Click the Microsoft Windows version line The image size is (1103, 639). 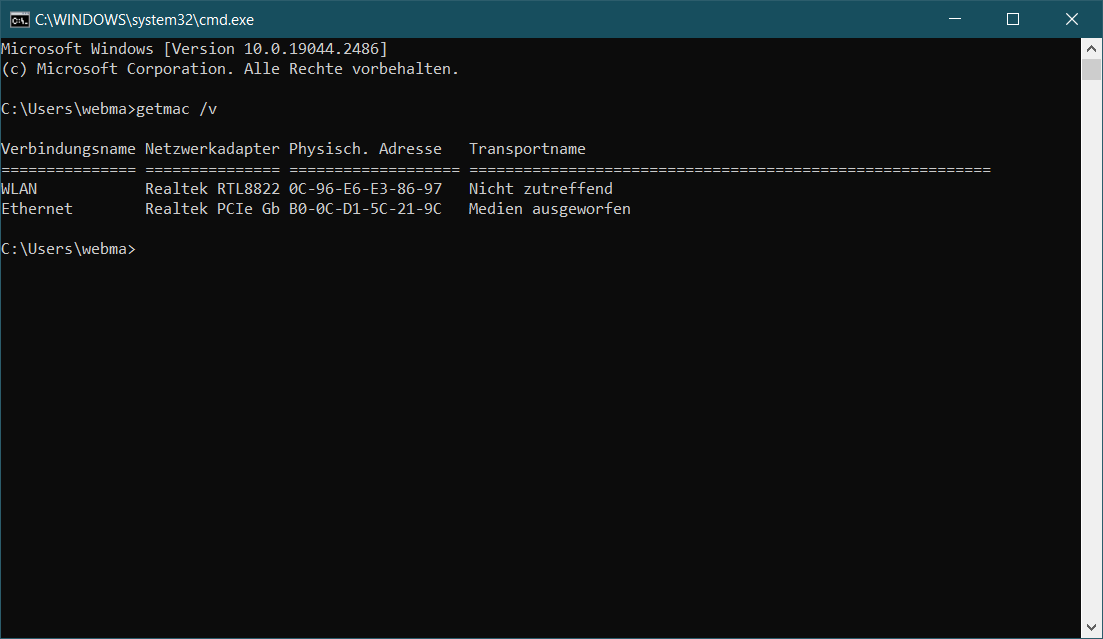pyautogui.click(x=194, y=49)
